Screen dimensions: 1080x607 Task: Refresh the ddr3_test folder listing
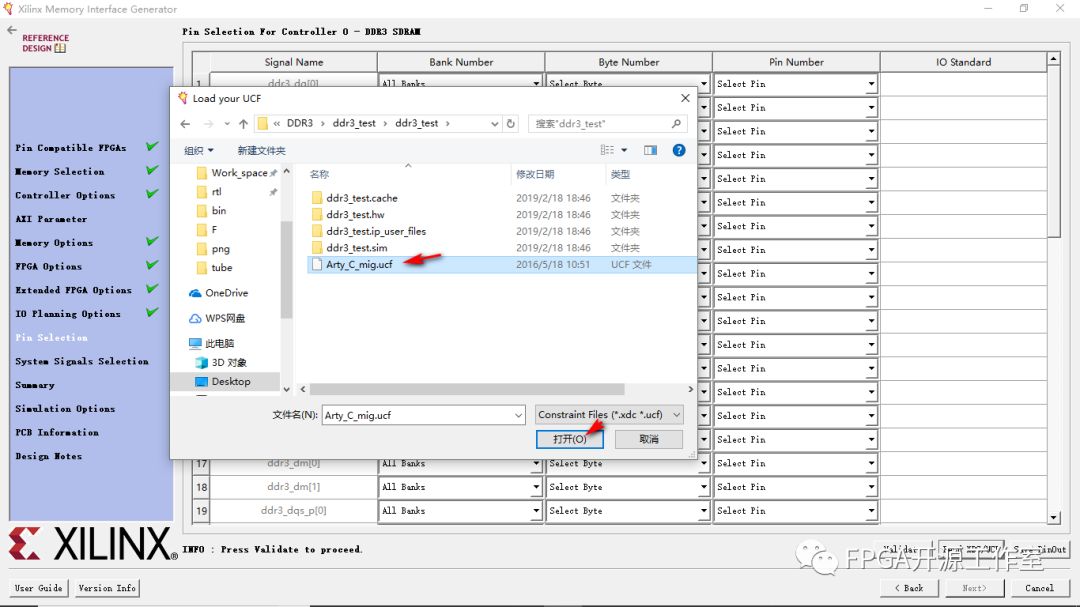(x=511, y=124)
